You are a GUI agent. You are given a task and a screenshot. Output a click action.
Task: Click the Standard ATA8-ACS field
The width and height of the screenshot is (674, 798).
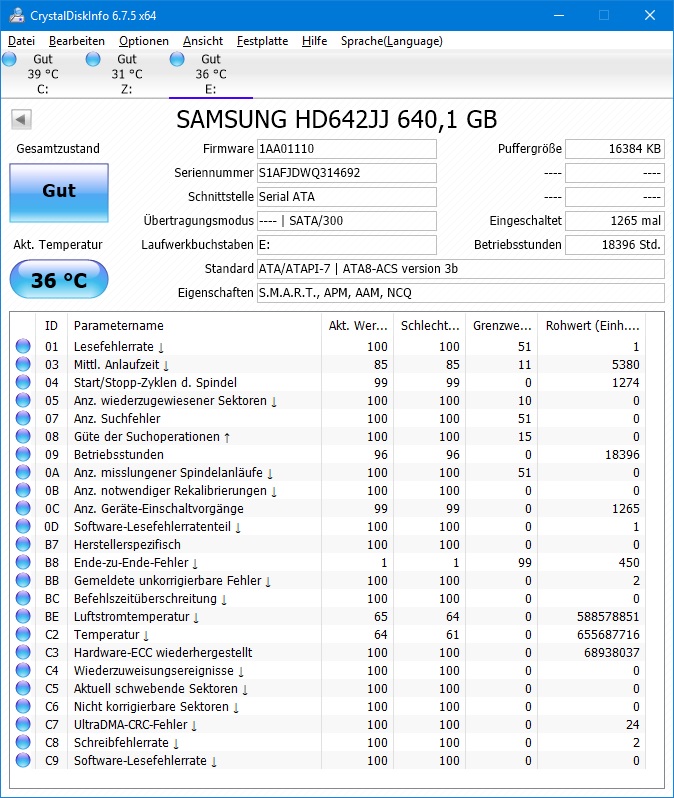point(461,268)
